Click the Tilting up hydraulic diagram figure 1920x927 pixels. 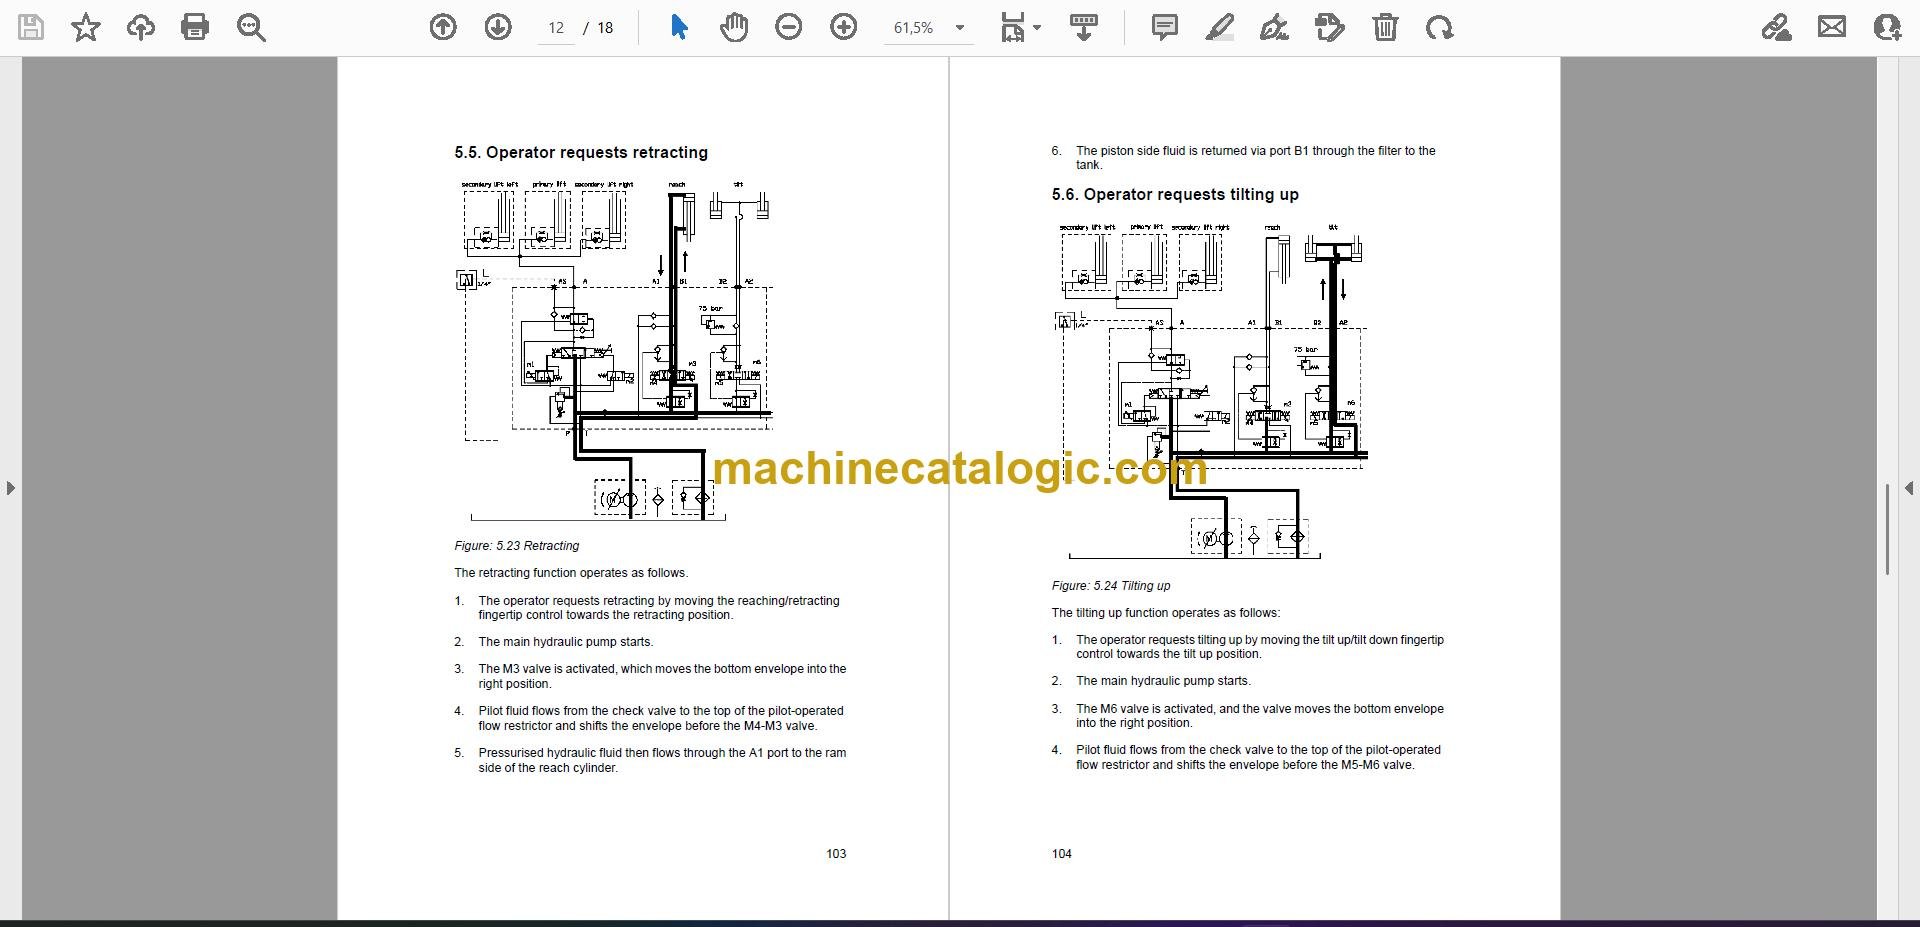1211,390
